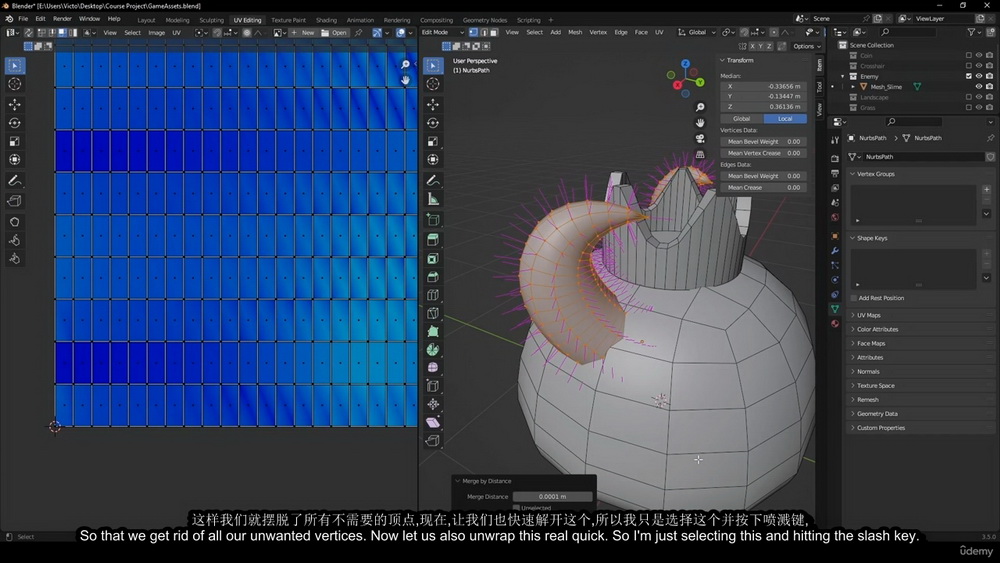Switch transform to Local

coord(785,119)
